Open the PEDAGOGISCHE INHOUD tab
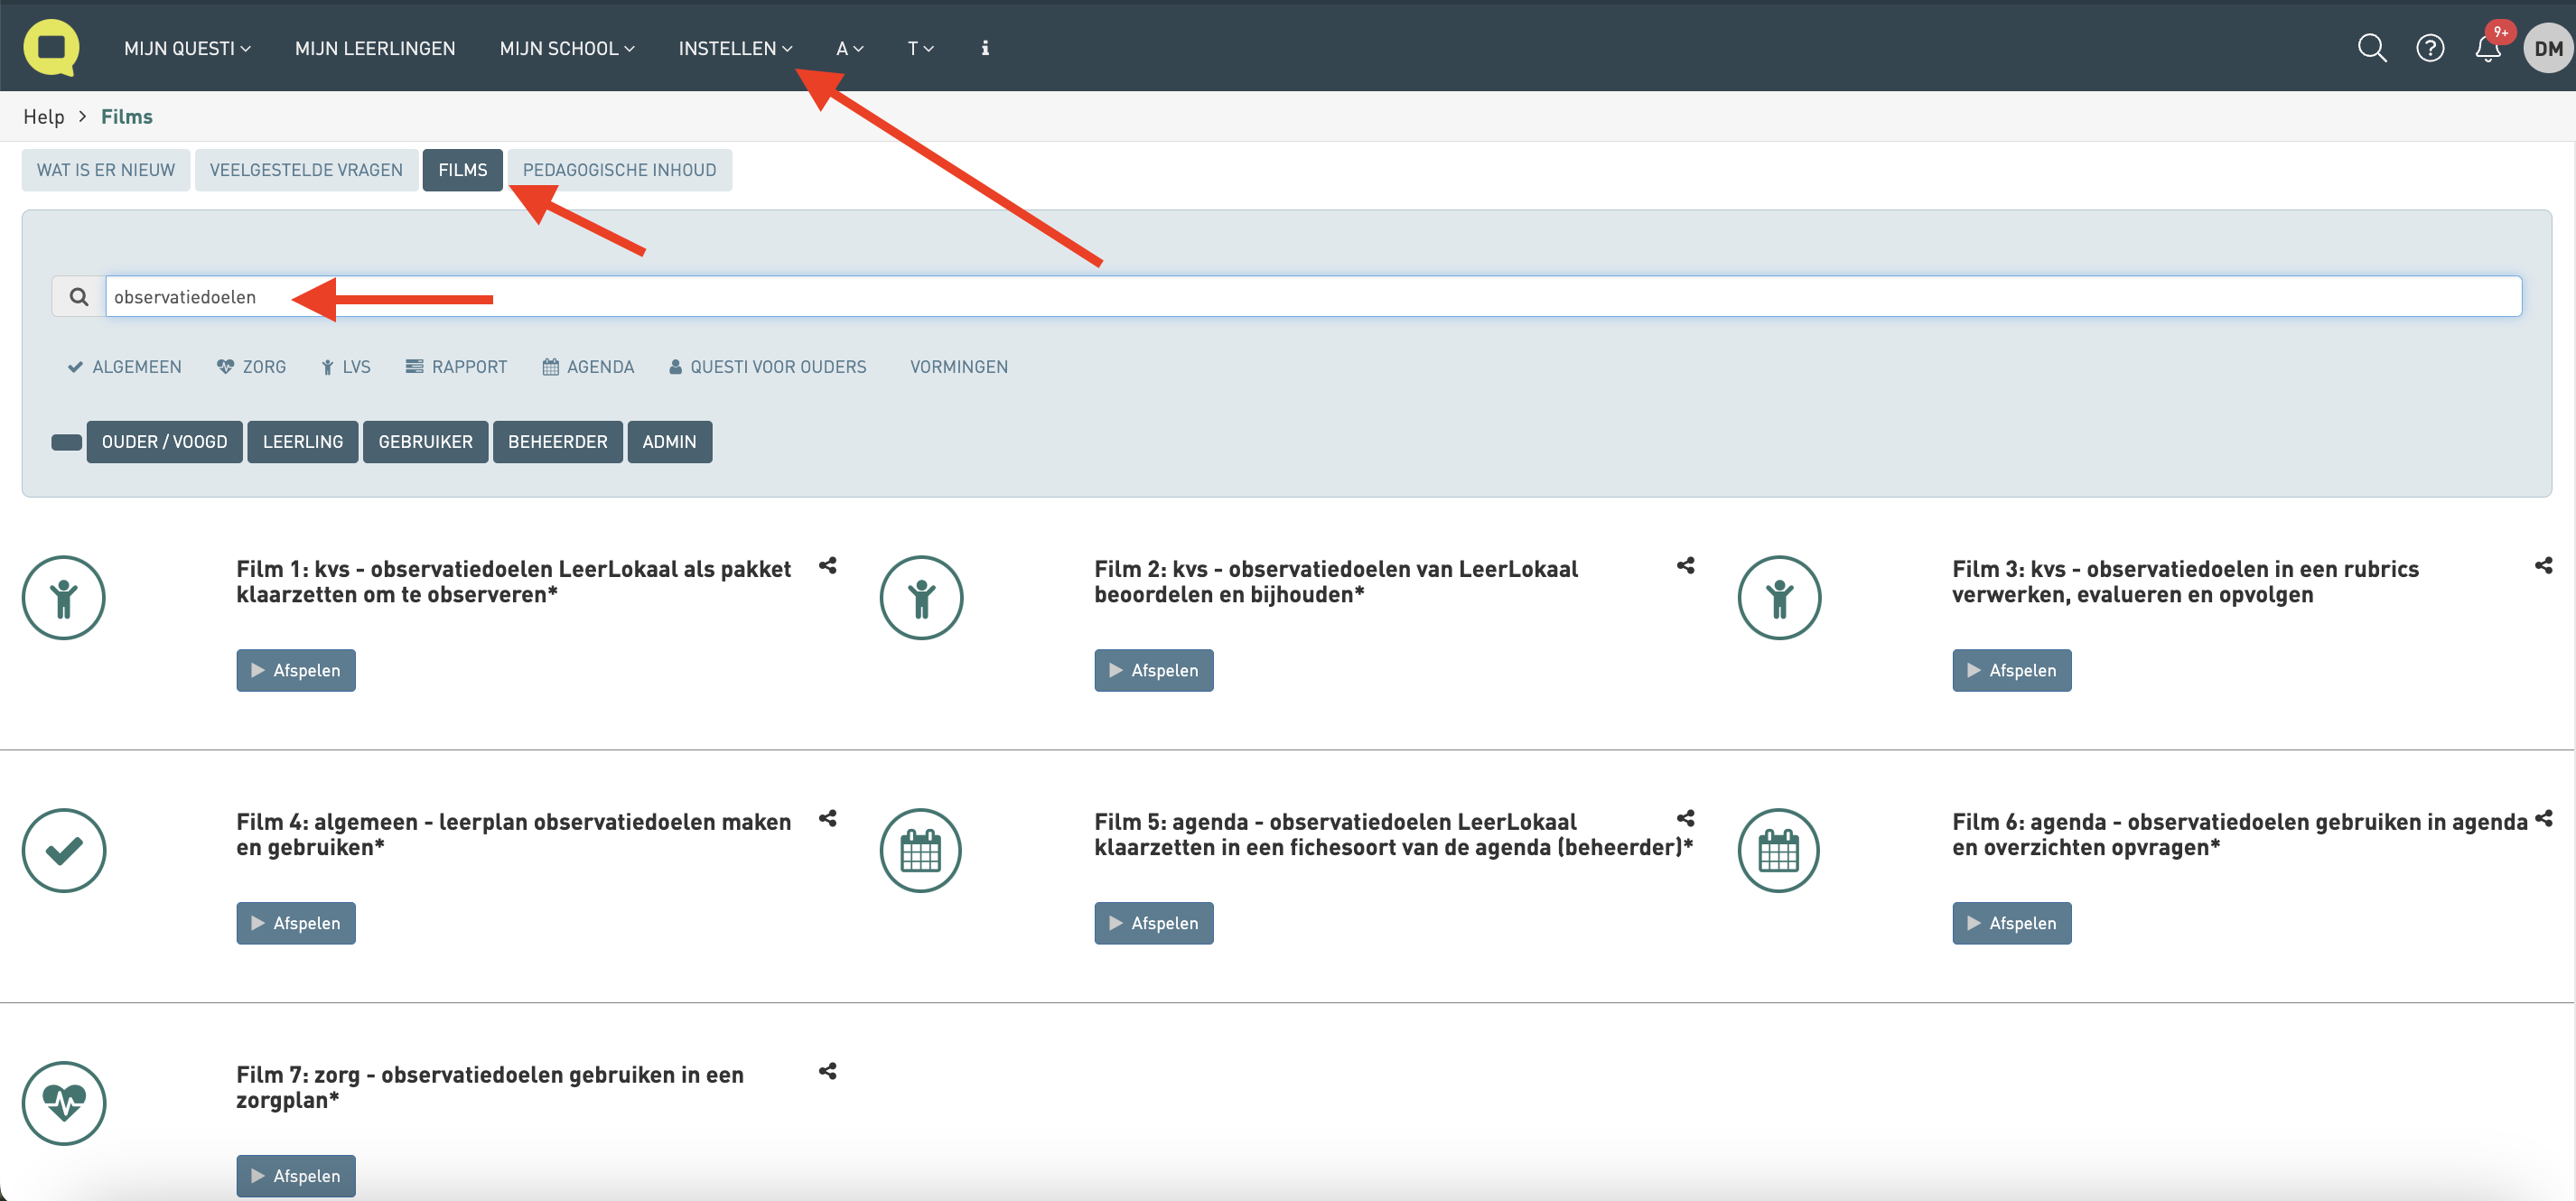 pos(619,170)
